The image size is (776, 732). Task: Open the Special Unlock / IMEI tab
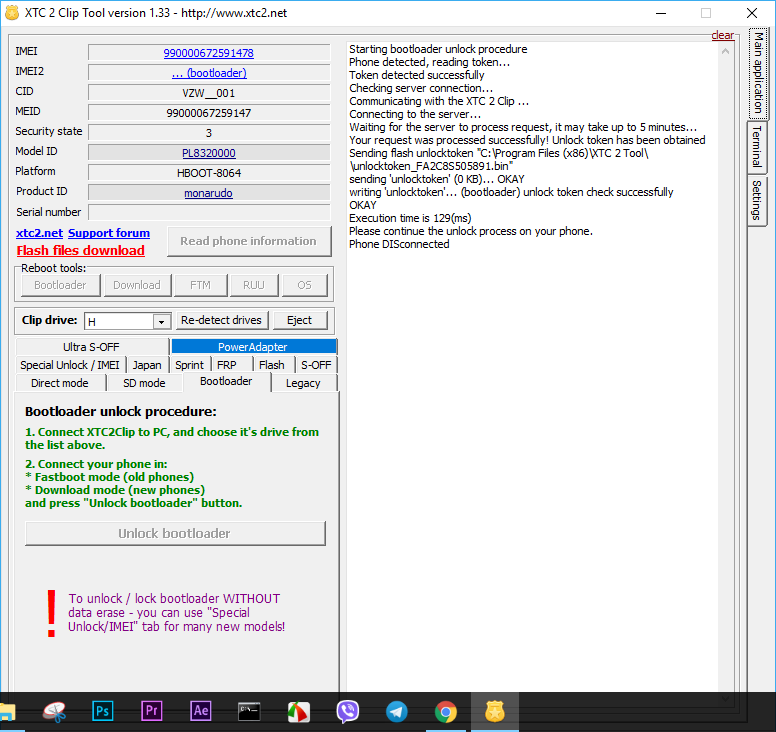(69, 365)
